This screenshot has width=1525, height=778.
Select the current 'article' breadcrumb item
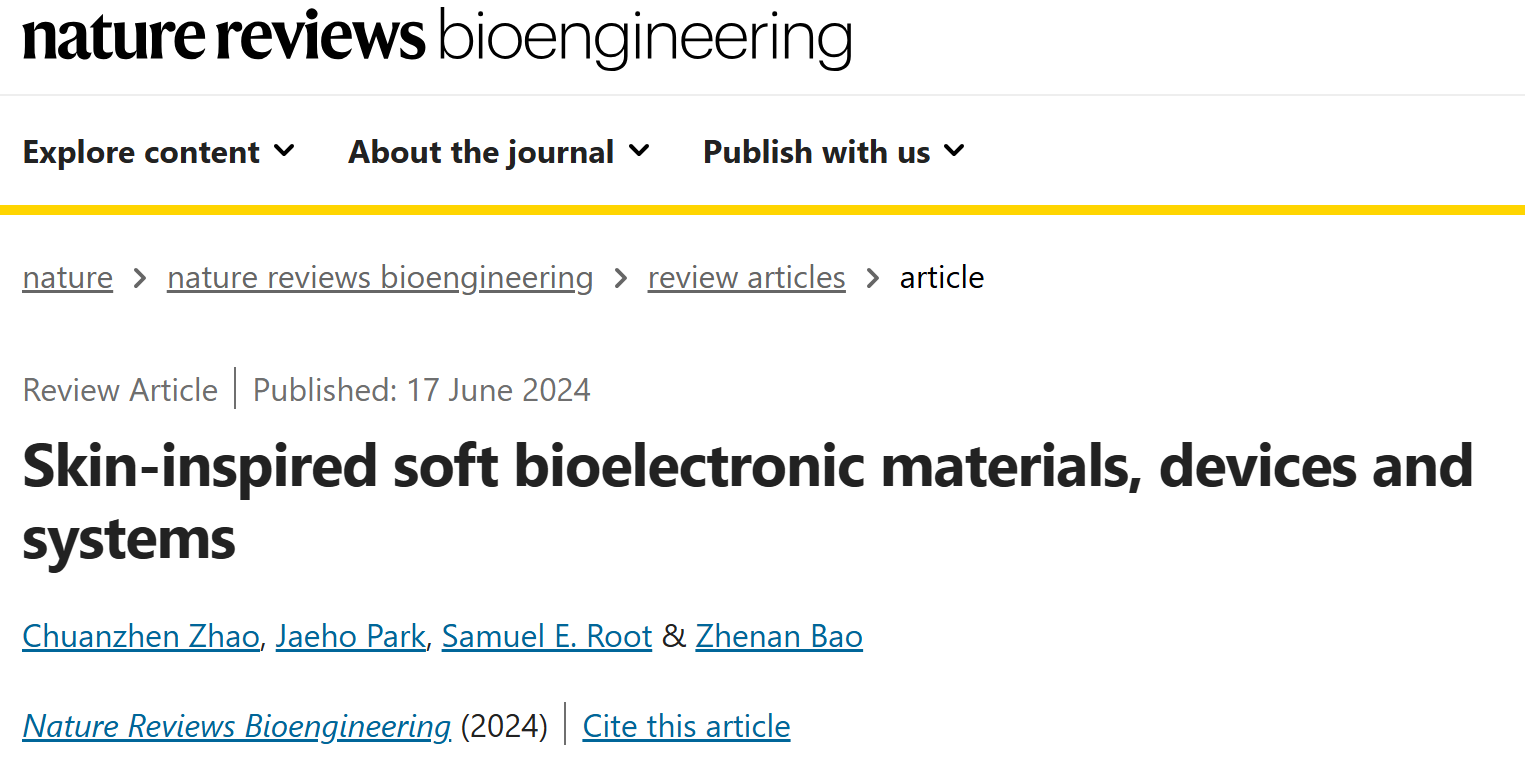pos(942,277)
